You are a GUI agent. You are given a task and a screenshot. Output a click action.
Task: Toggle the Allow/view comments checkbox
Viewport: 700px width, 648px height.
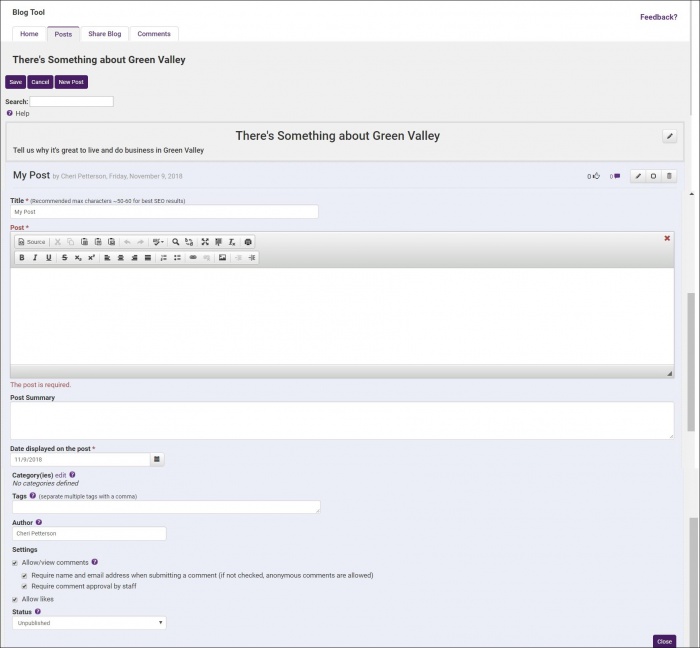(15, 563)
